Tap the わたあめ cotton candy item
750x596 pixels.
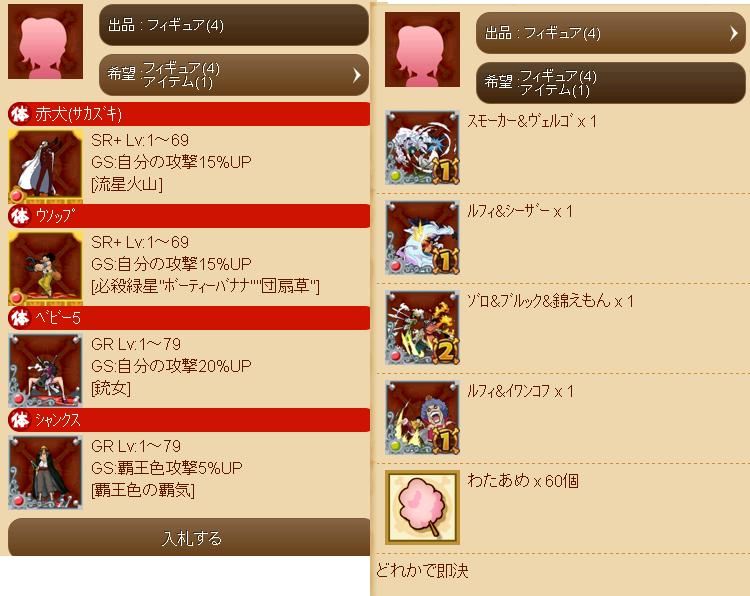coord(422,508)
